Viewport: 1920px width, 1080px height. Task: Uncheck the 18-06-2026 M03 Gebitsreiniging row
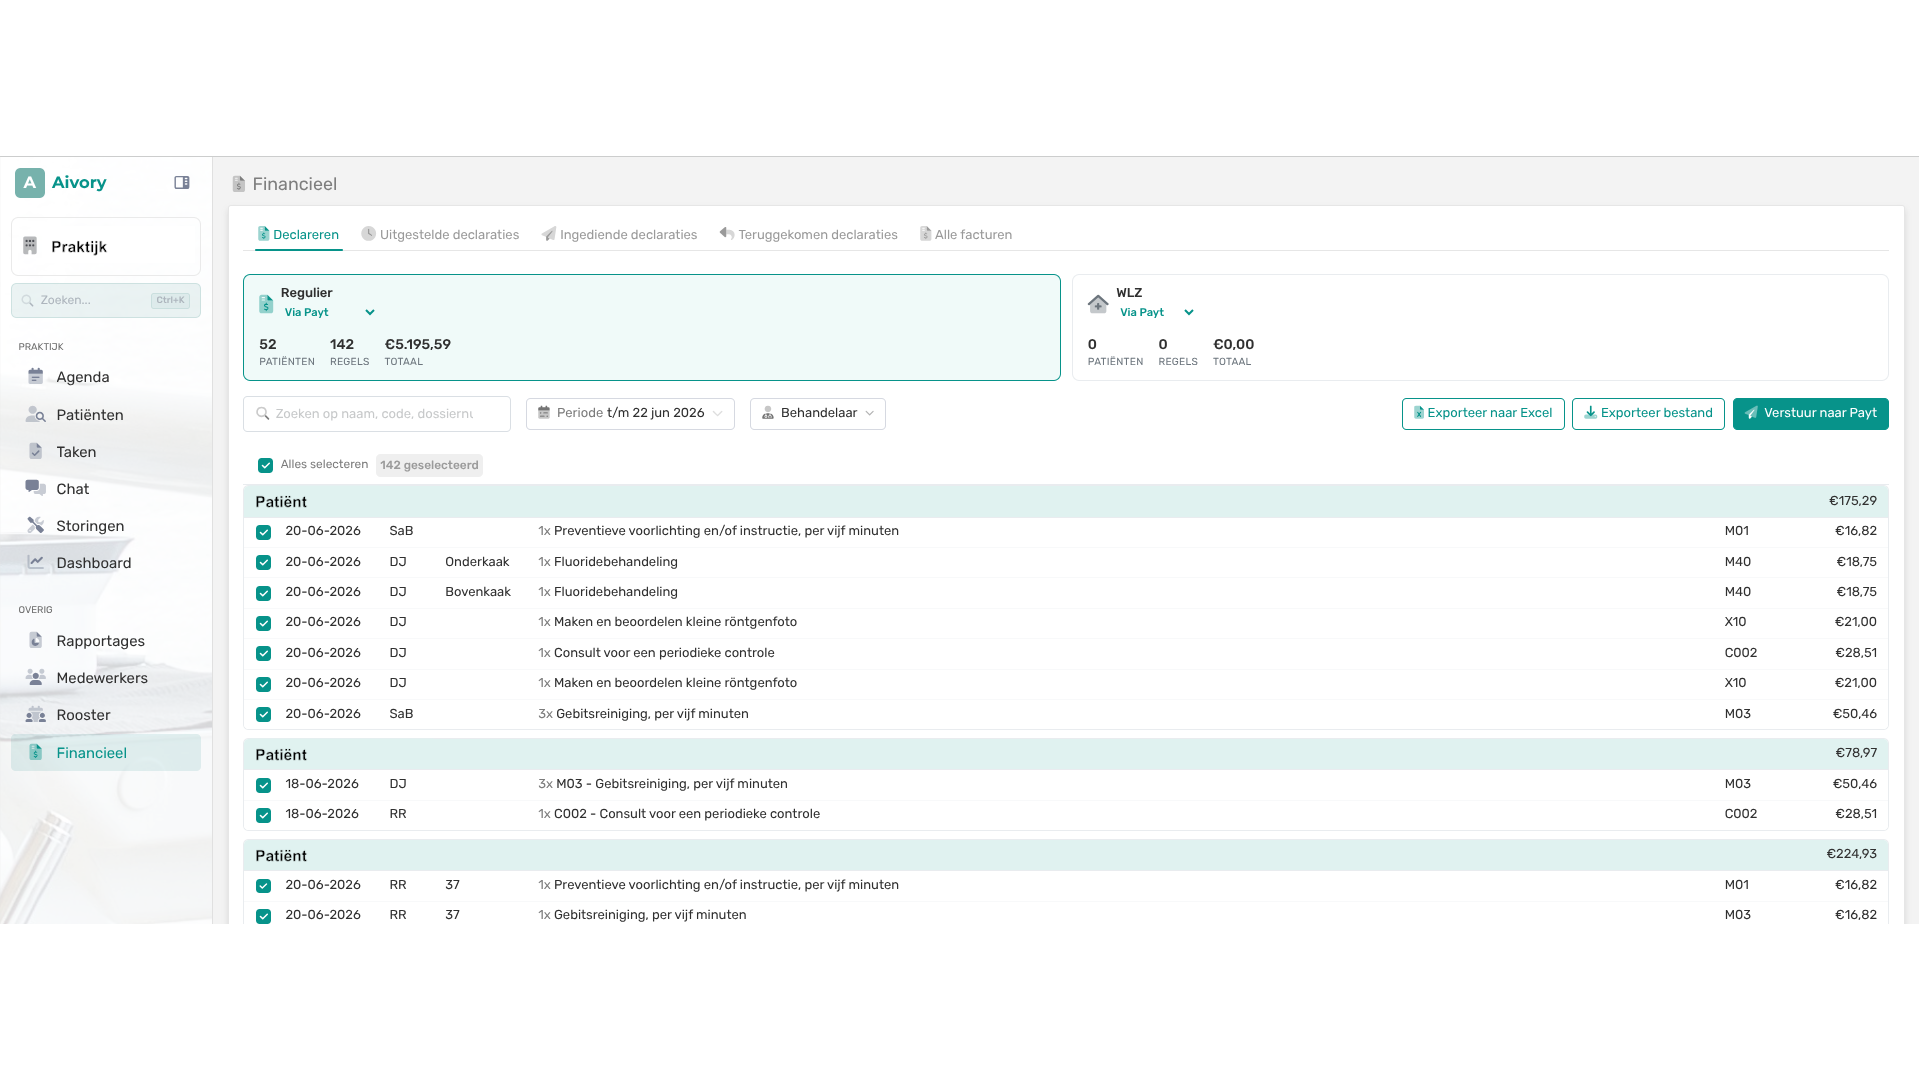[x=263, y=785]
